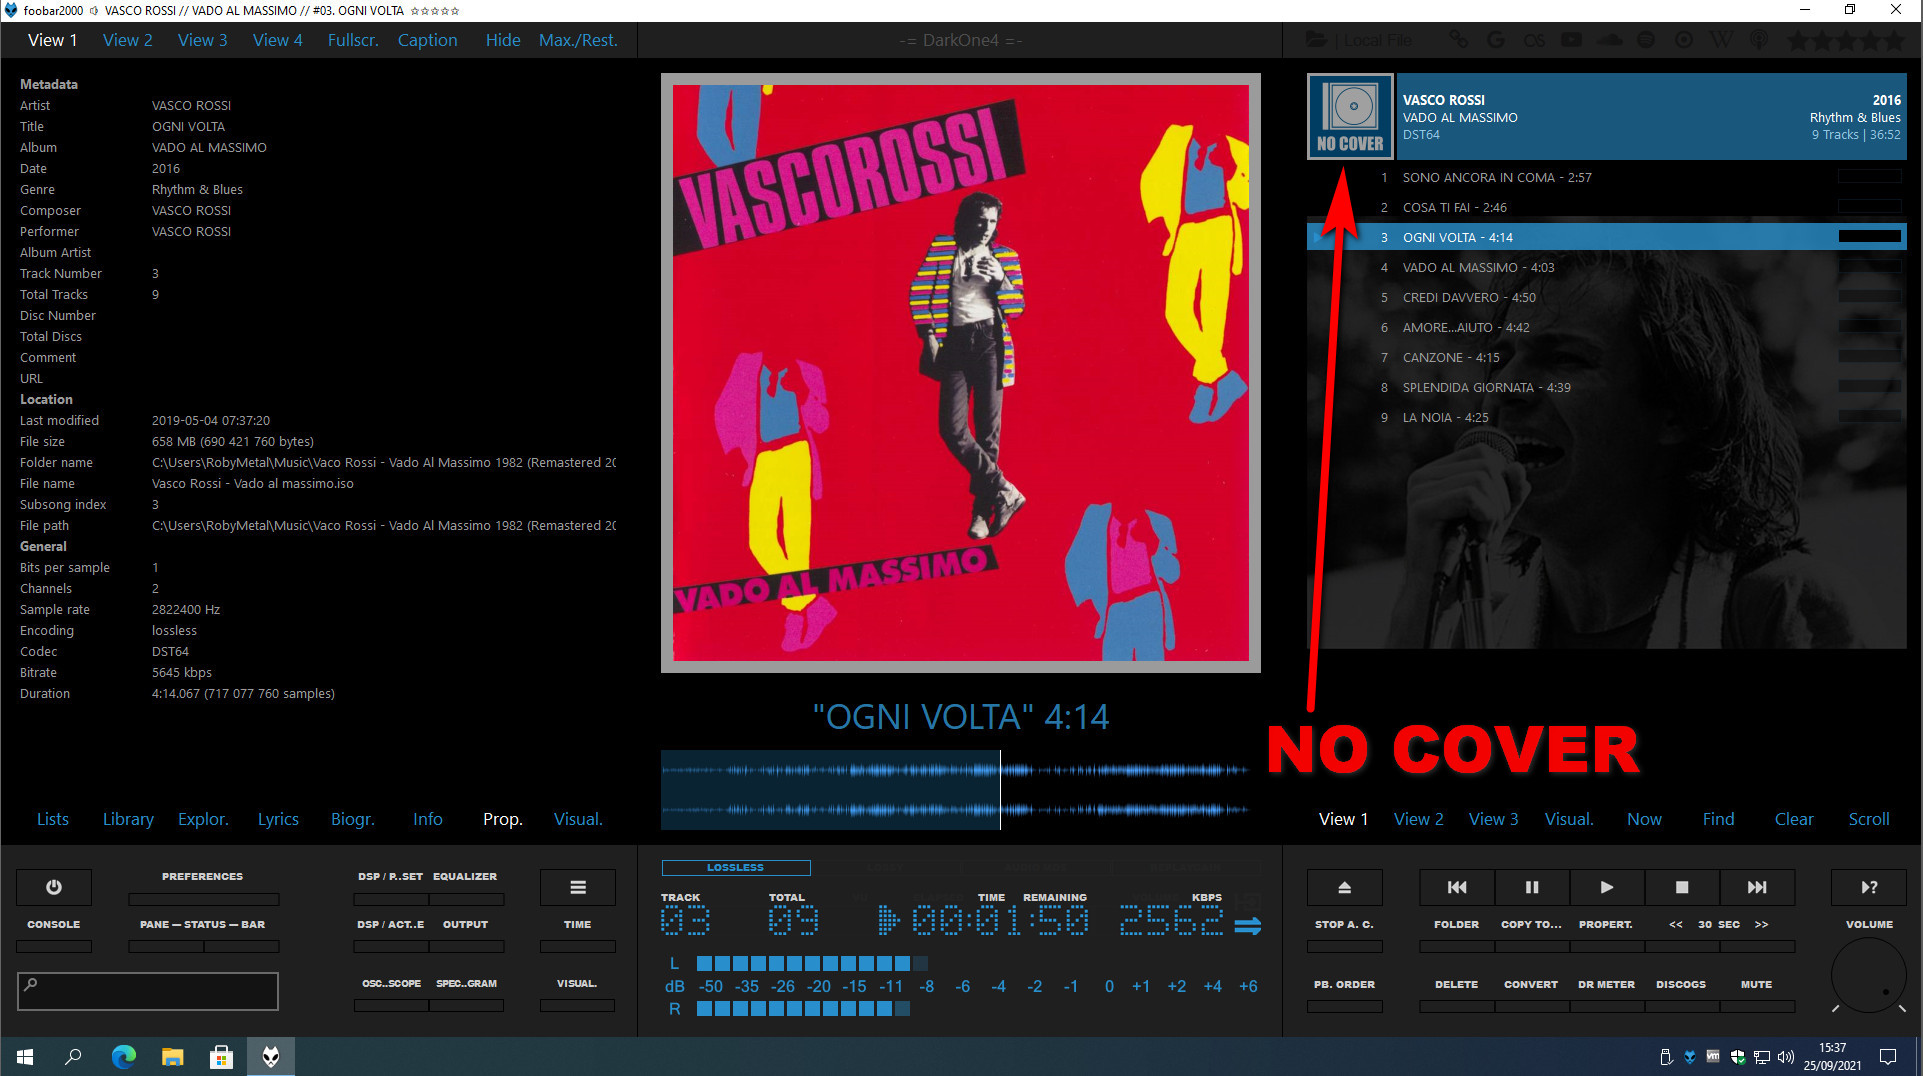The width and height of the screenshot is (1923, 1076).
Task: Adjust the Volume knob
Action: (x=1869, y=977)
